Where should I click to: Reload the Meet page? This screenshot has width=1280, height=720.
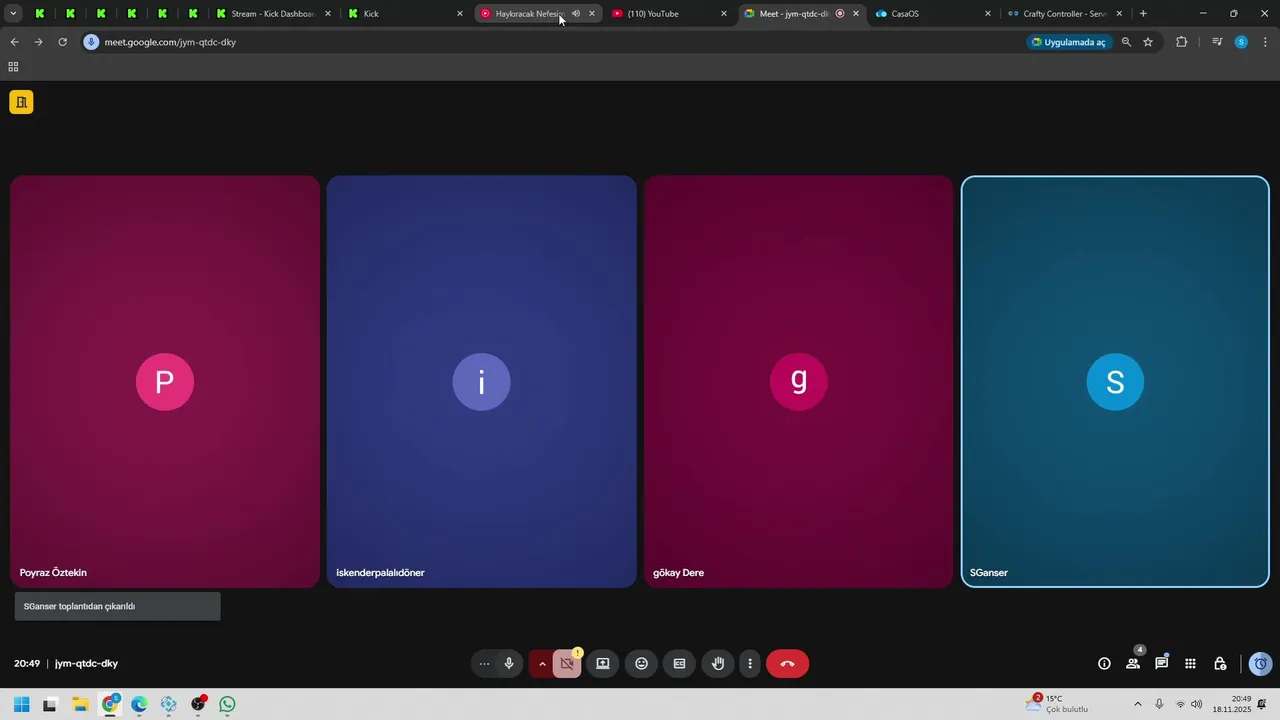point(62,42)
